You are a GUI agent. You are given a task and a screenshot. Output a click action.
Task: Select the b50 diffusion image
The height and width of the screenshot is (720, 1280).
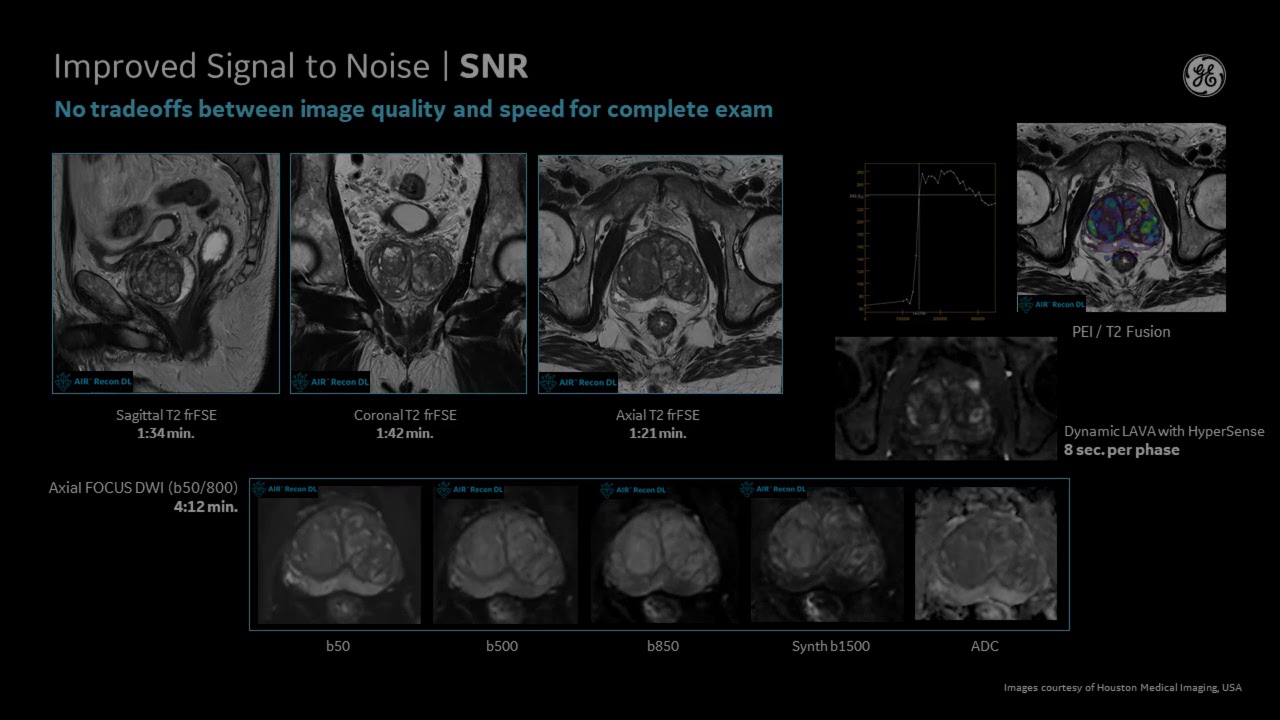point(338,555)
